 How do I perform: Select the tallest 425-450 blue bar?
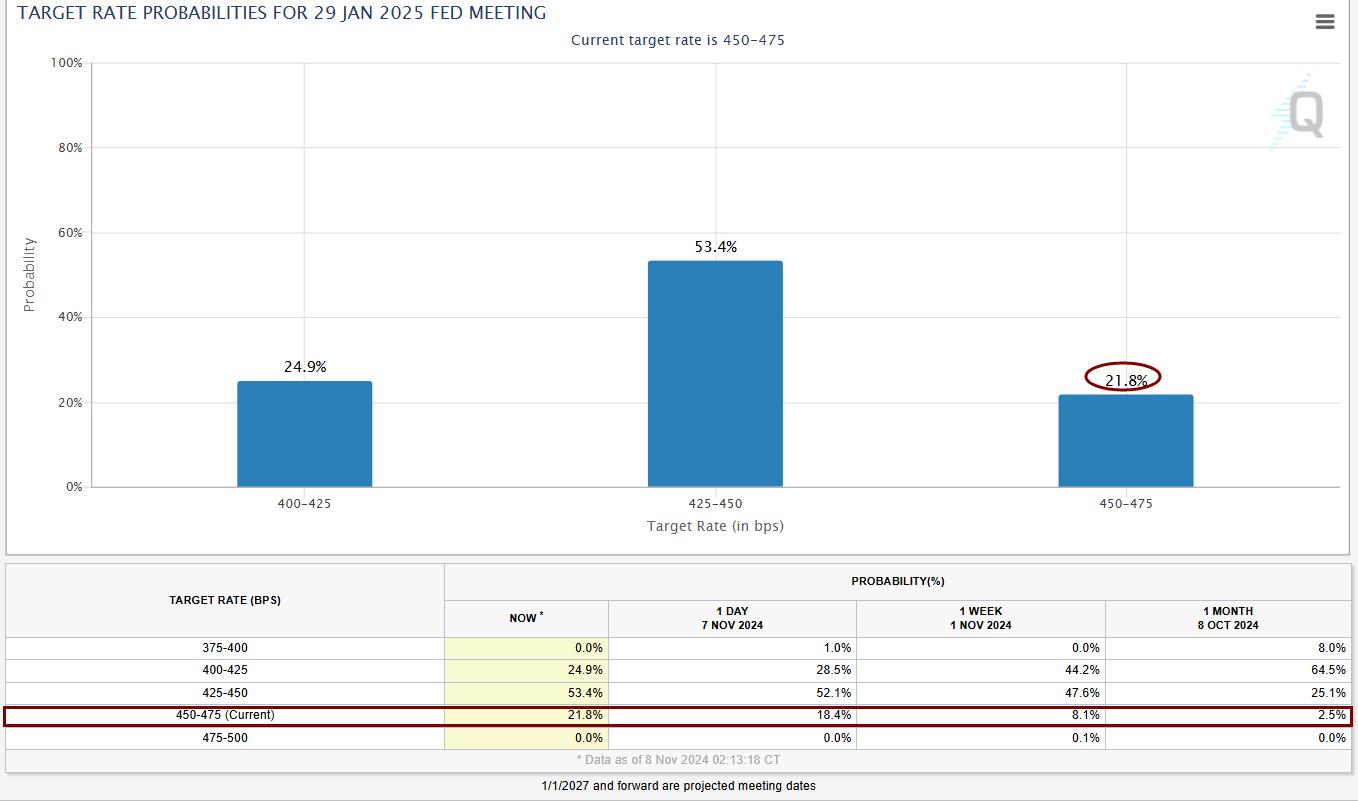pos(715,374)
